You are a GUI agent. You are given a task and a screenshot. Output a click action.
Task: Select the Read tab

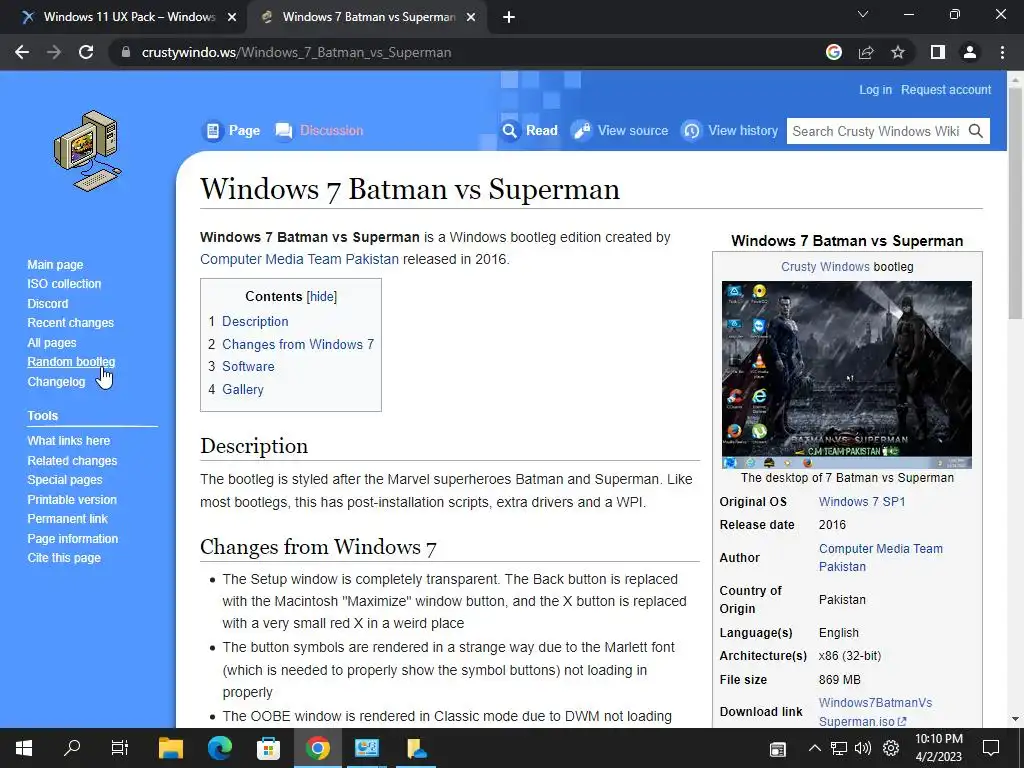[530, 131]
